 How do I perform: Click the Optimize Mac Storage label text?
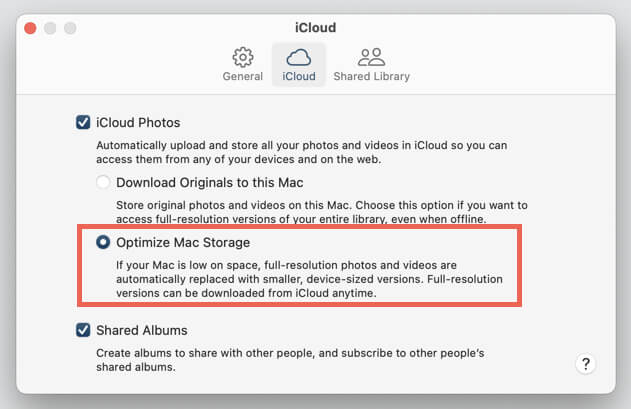pyautogui.click(x=183, y=242)
